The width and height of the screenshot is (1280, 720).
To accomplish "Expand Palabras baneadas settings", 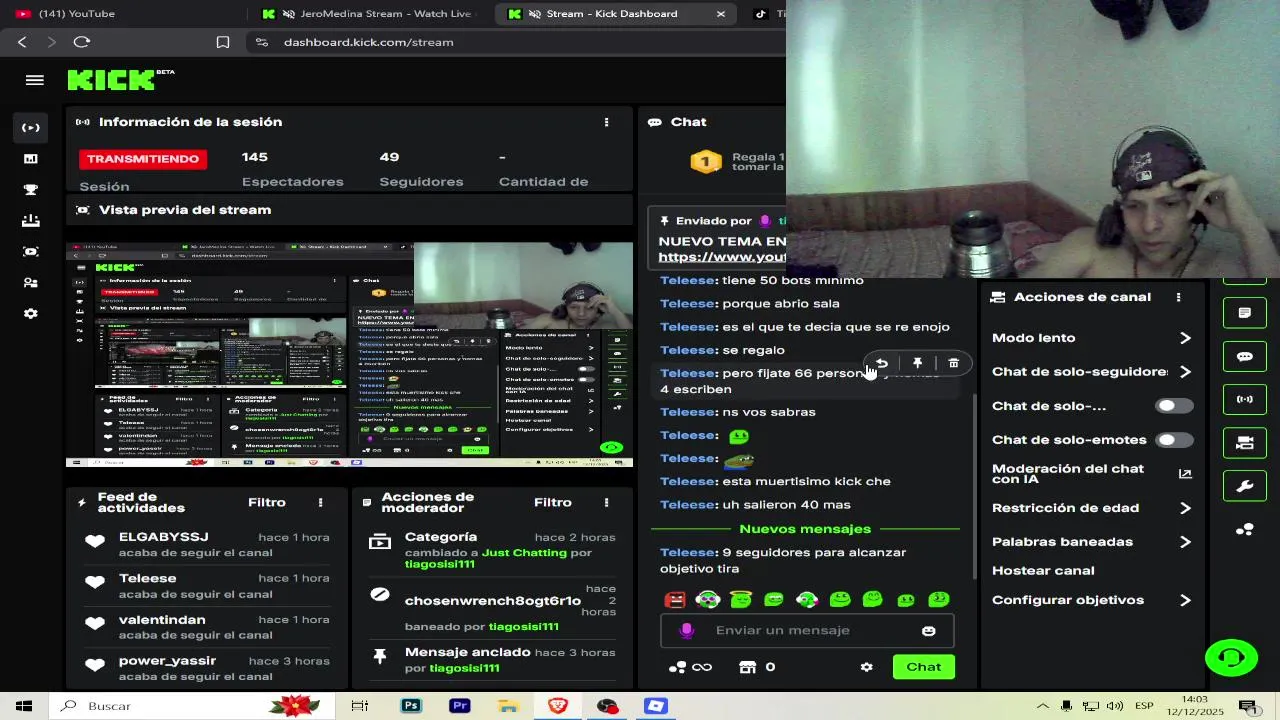I will [1185, 542].
